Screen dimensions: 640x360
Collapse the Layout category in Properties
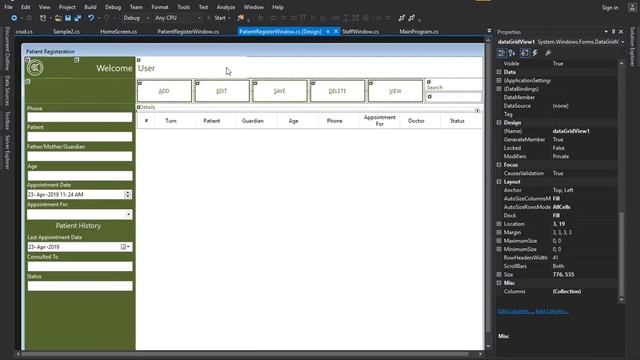(499, 182)
